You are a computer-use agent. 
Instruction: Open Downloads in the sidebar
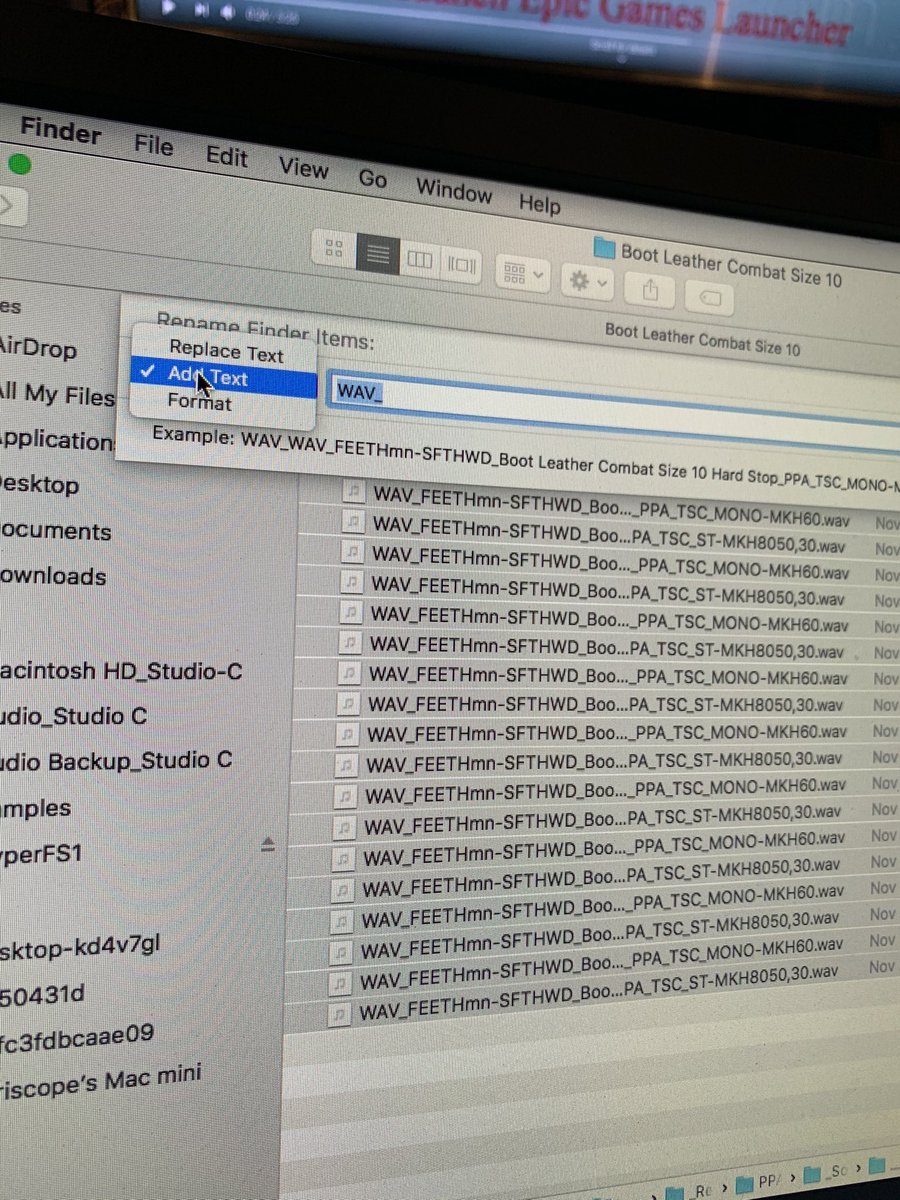[x=53, y=577]
